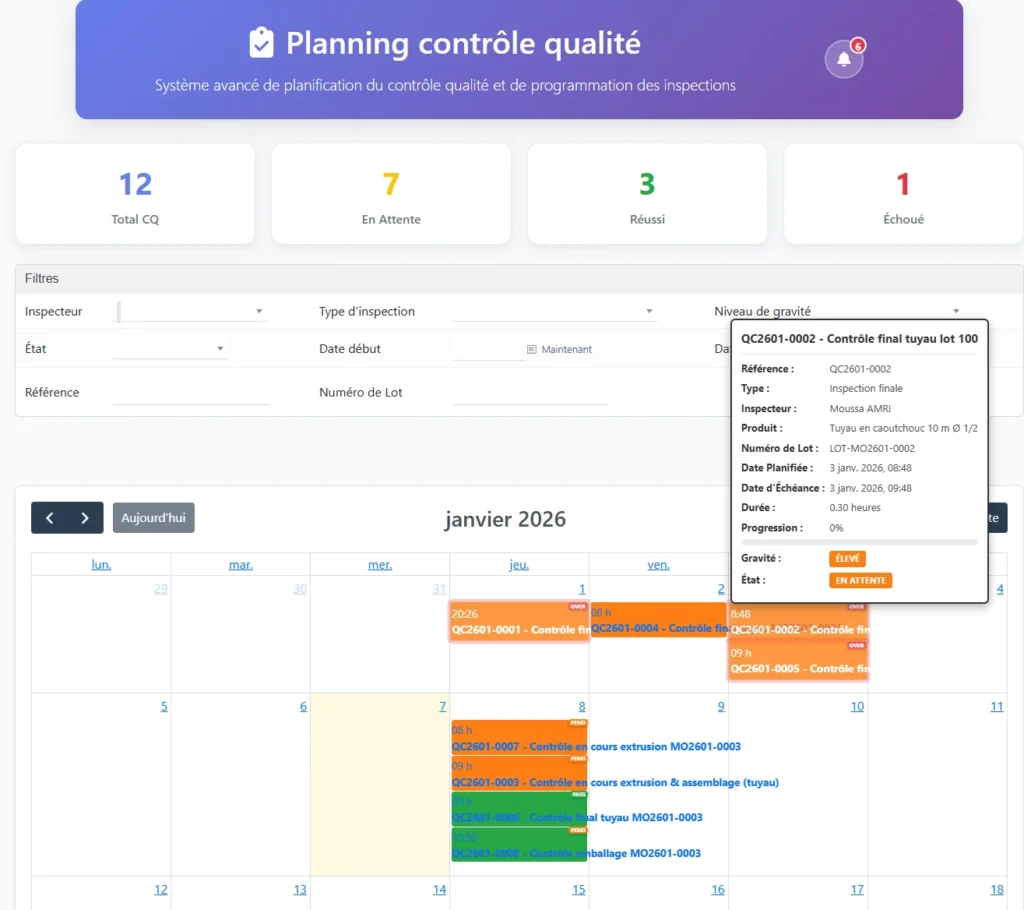Click the clipboard icon in the header banner

coord(261,43)
